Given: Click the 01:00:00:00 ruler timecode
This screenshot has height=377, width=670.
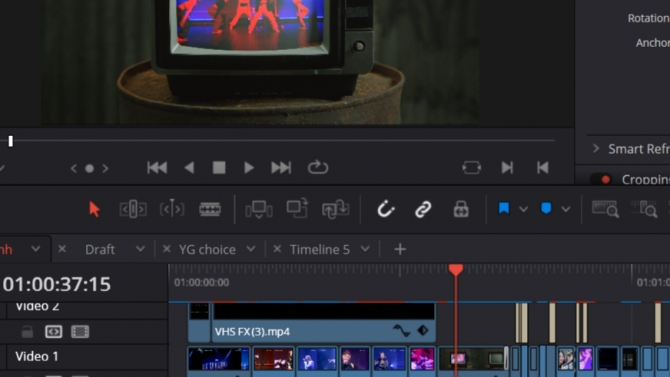Looking at the screenshot, I should tap(201, 283).
